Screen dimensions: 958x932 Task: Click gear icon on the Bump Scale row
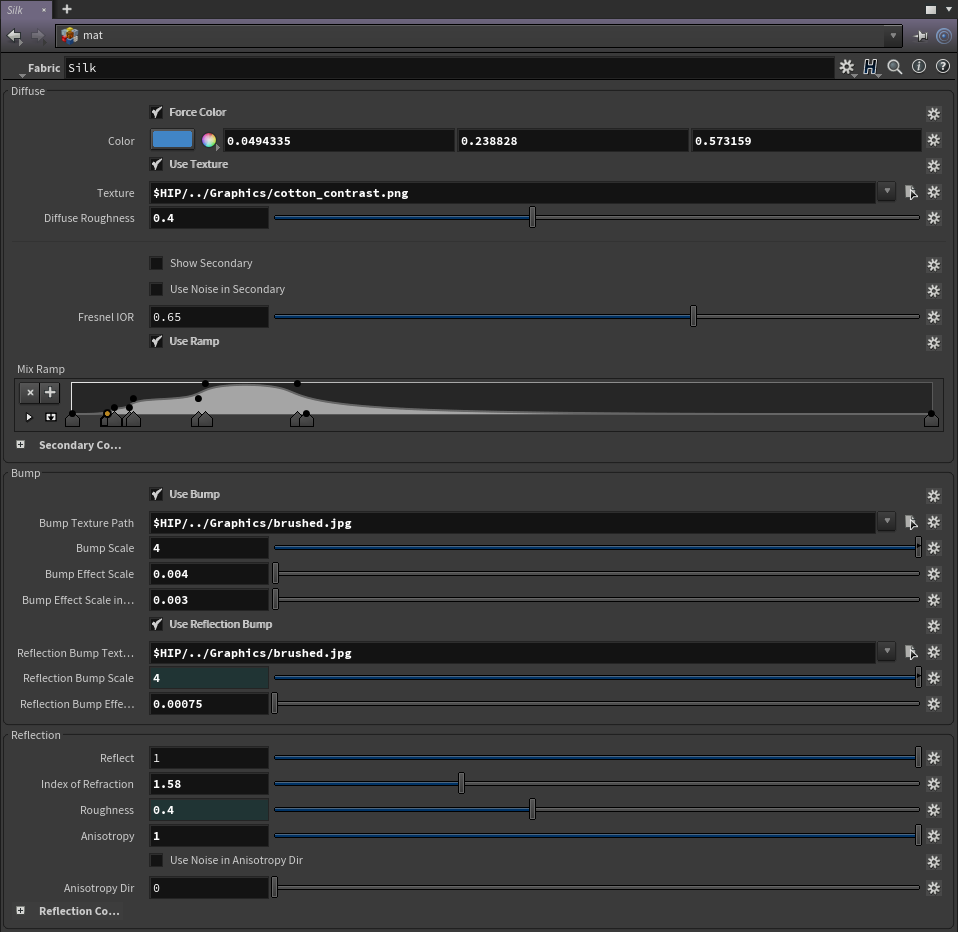click(934, 548)
